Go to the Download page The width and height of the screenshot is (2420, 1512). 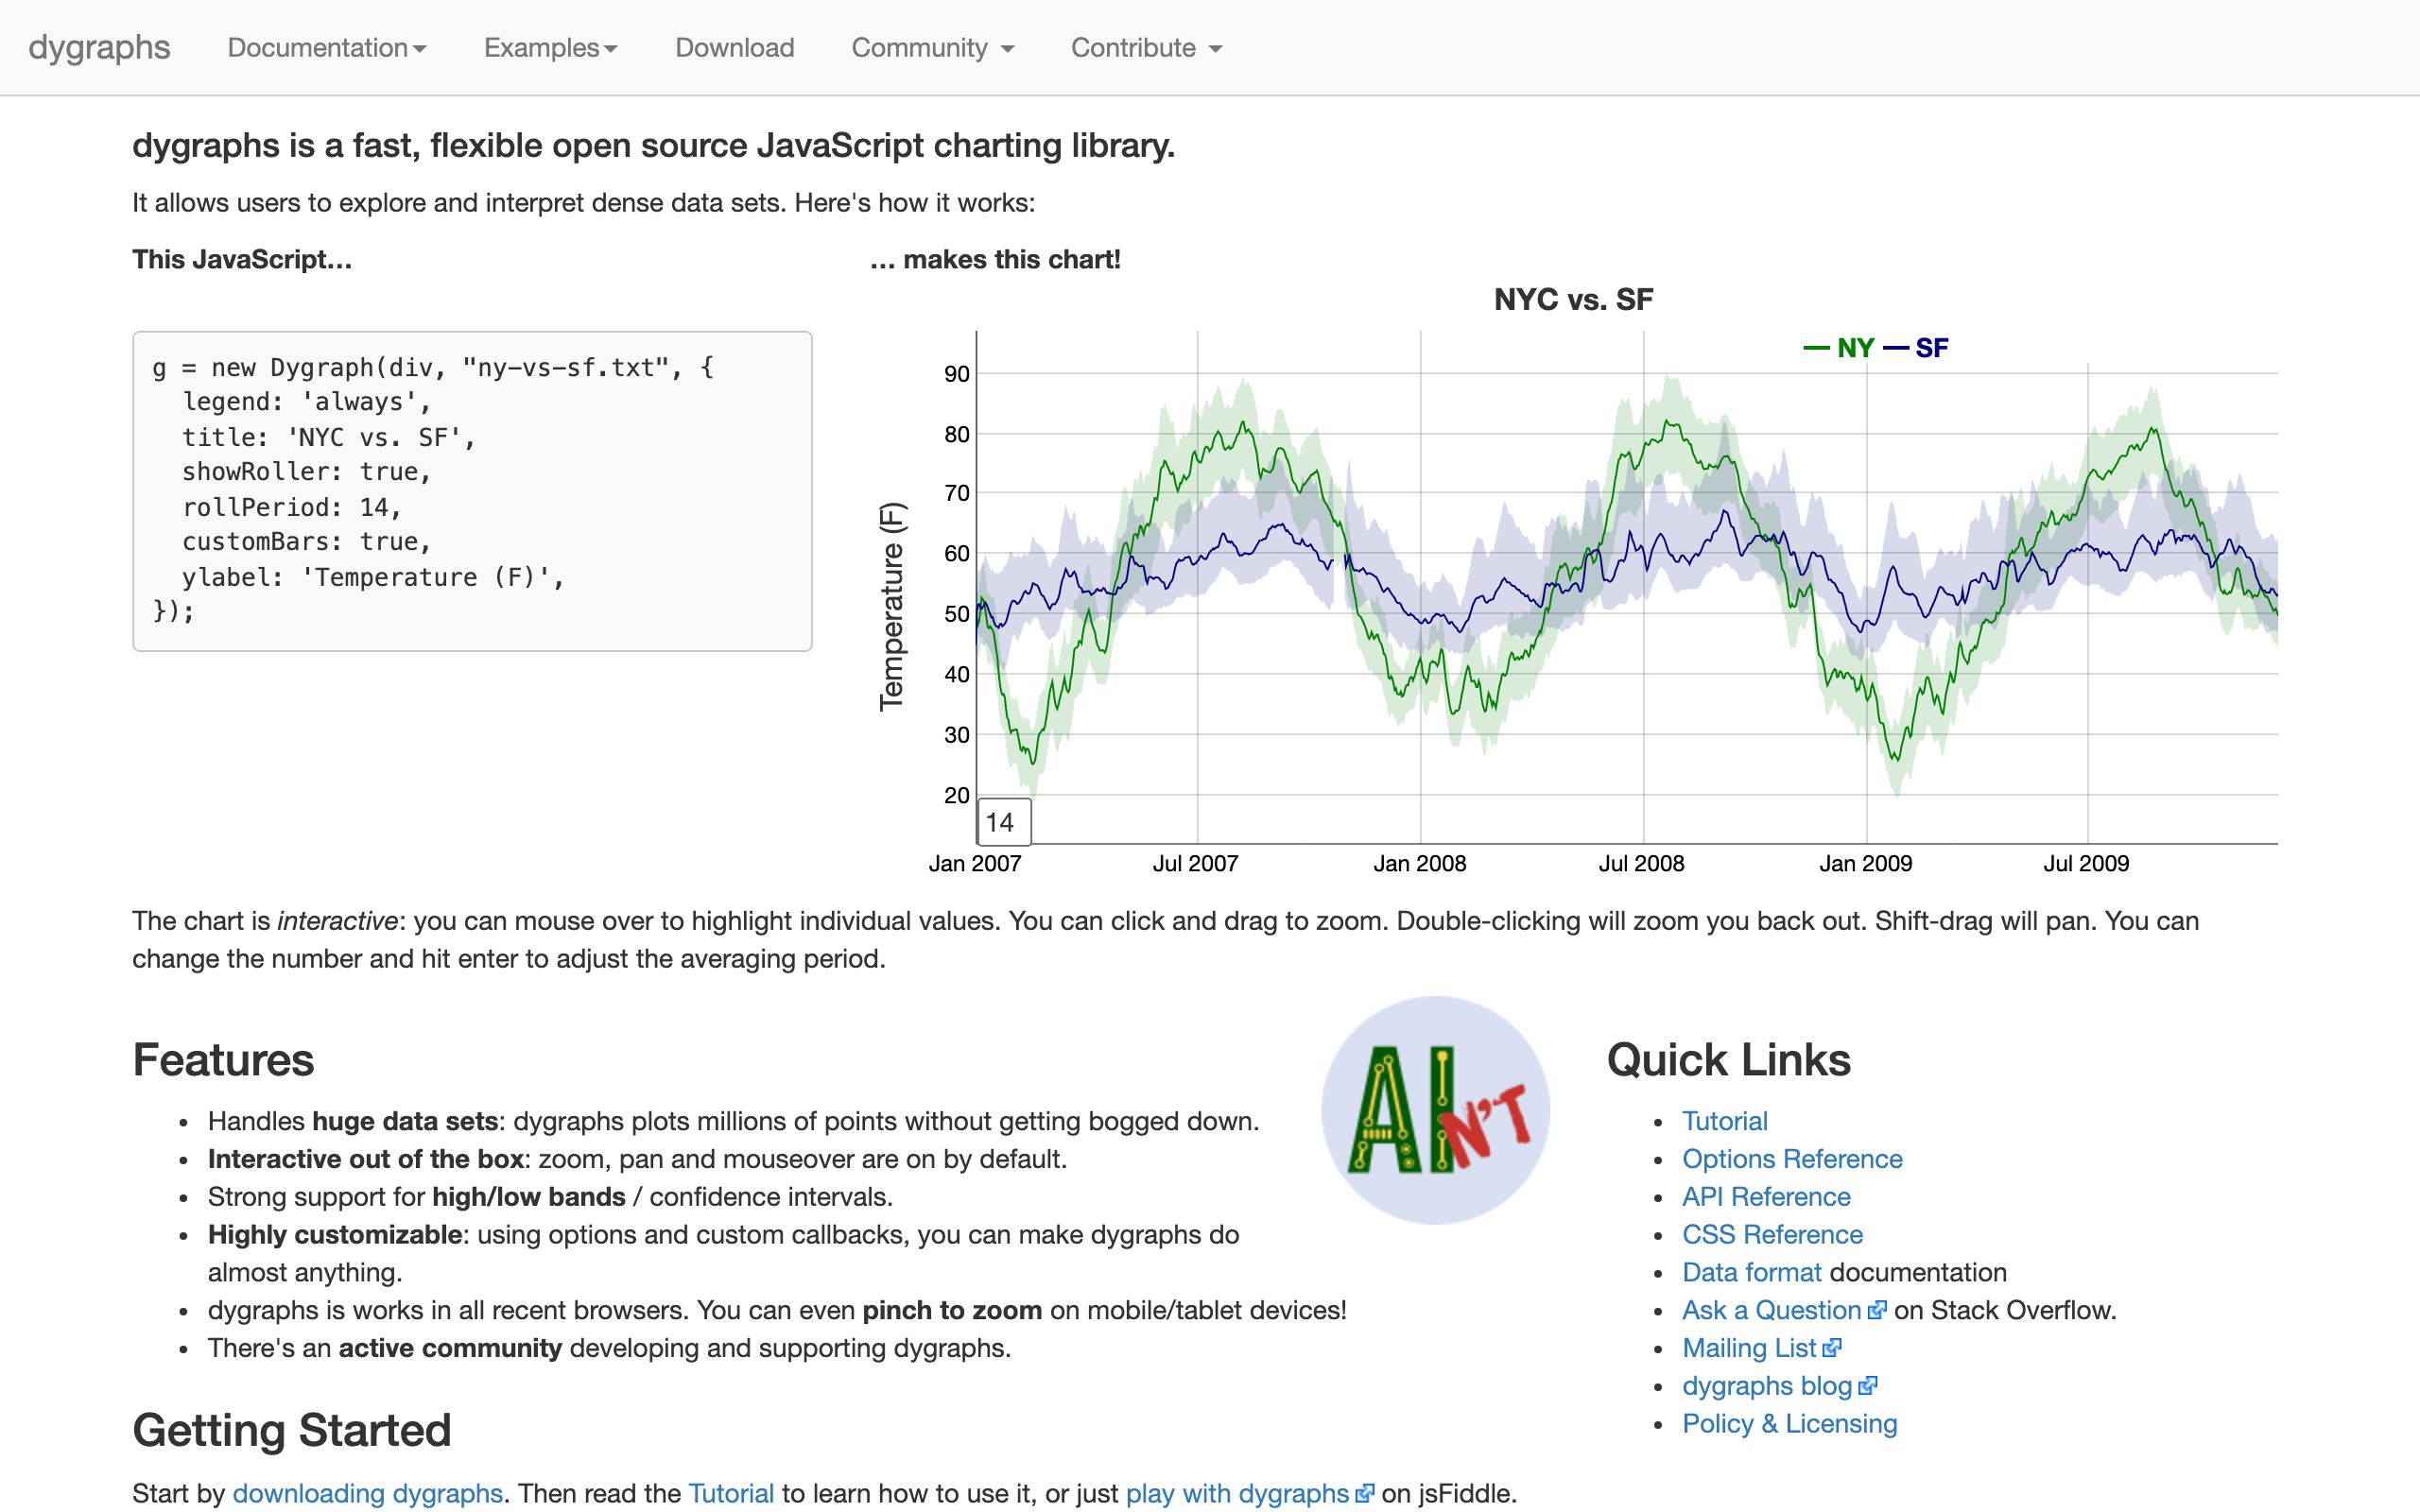point(735,47)
